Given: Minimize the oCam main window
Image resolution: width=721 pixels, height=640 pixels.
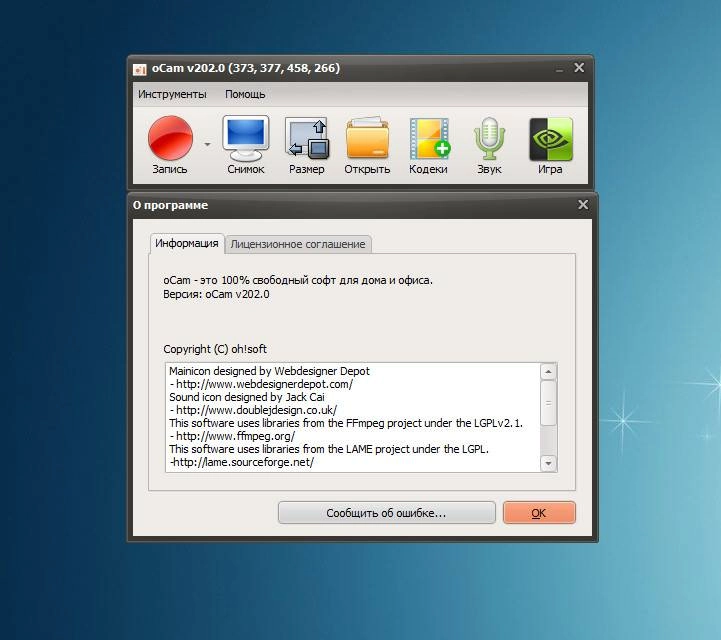Looking at the screenshot, I should coord(560,69).
